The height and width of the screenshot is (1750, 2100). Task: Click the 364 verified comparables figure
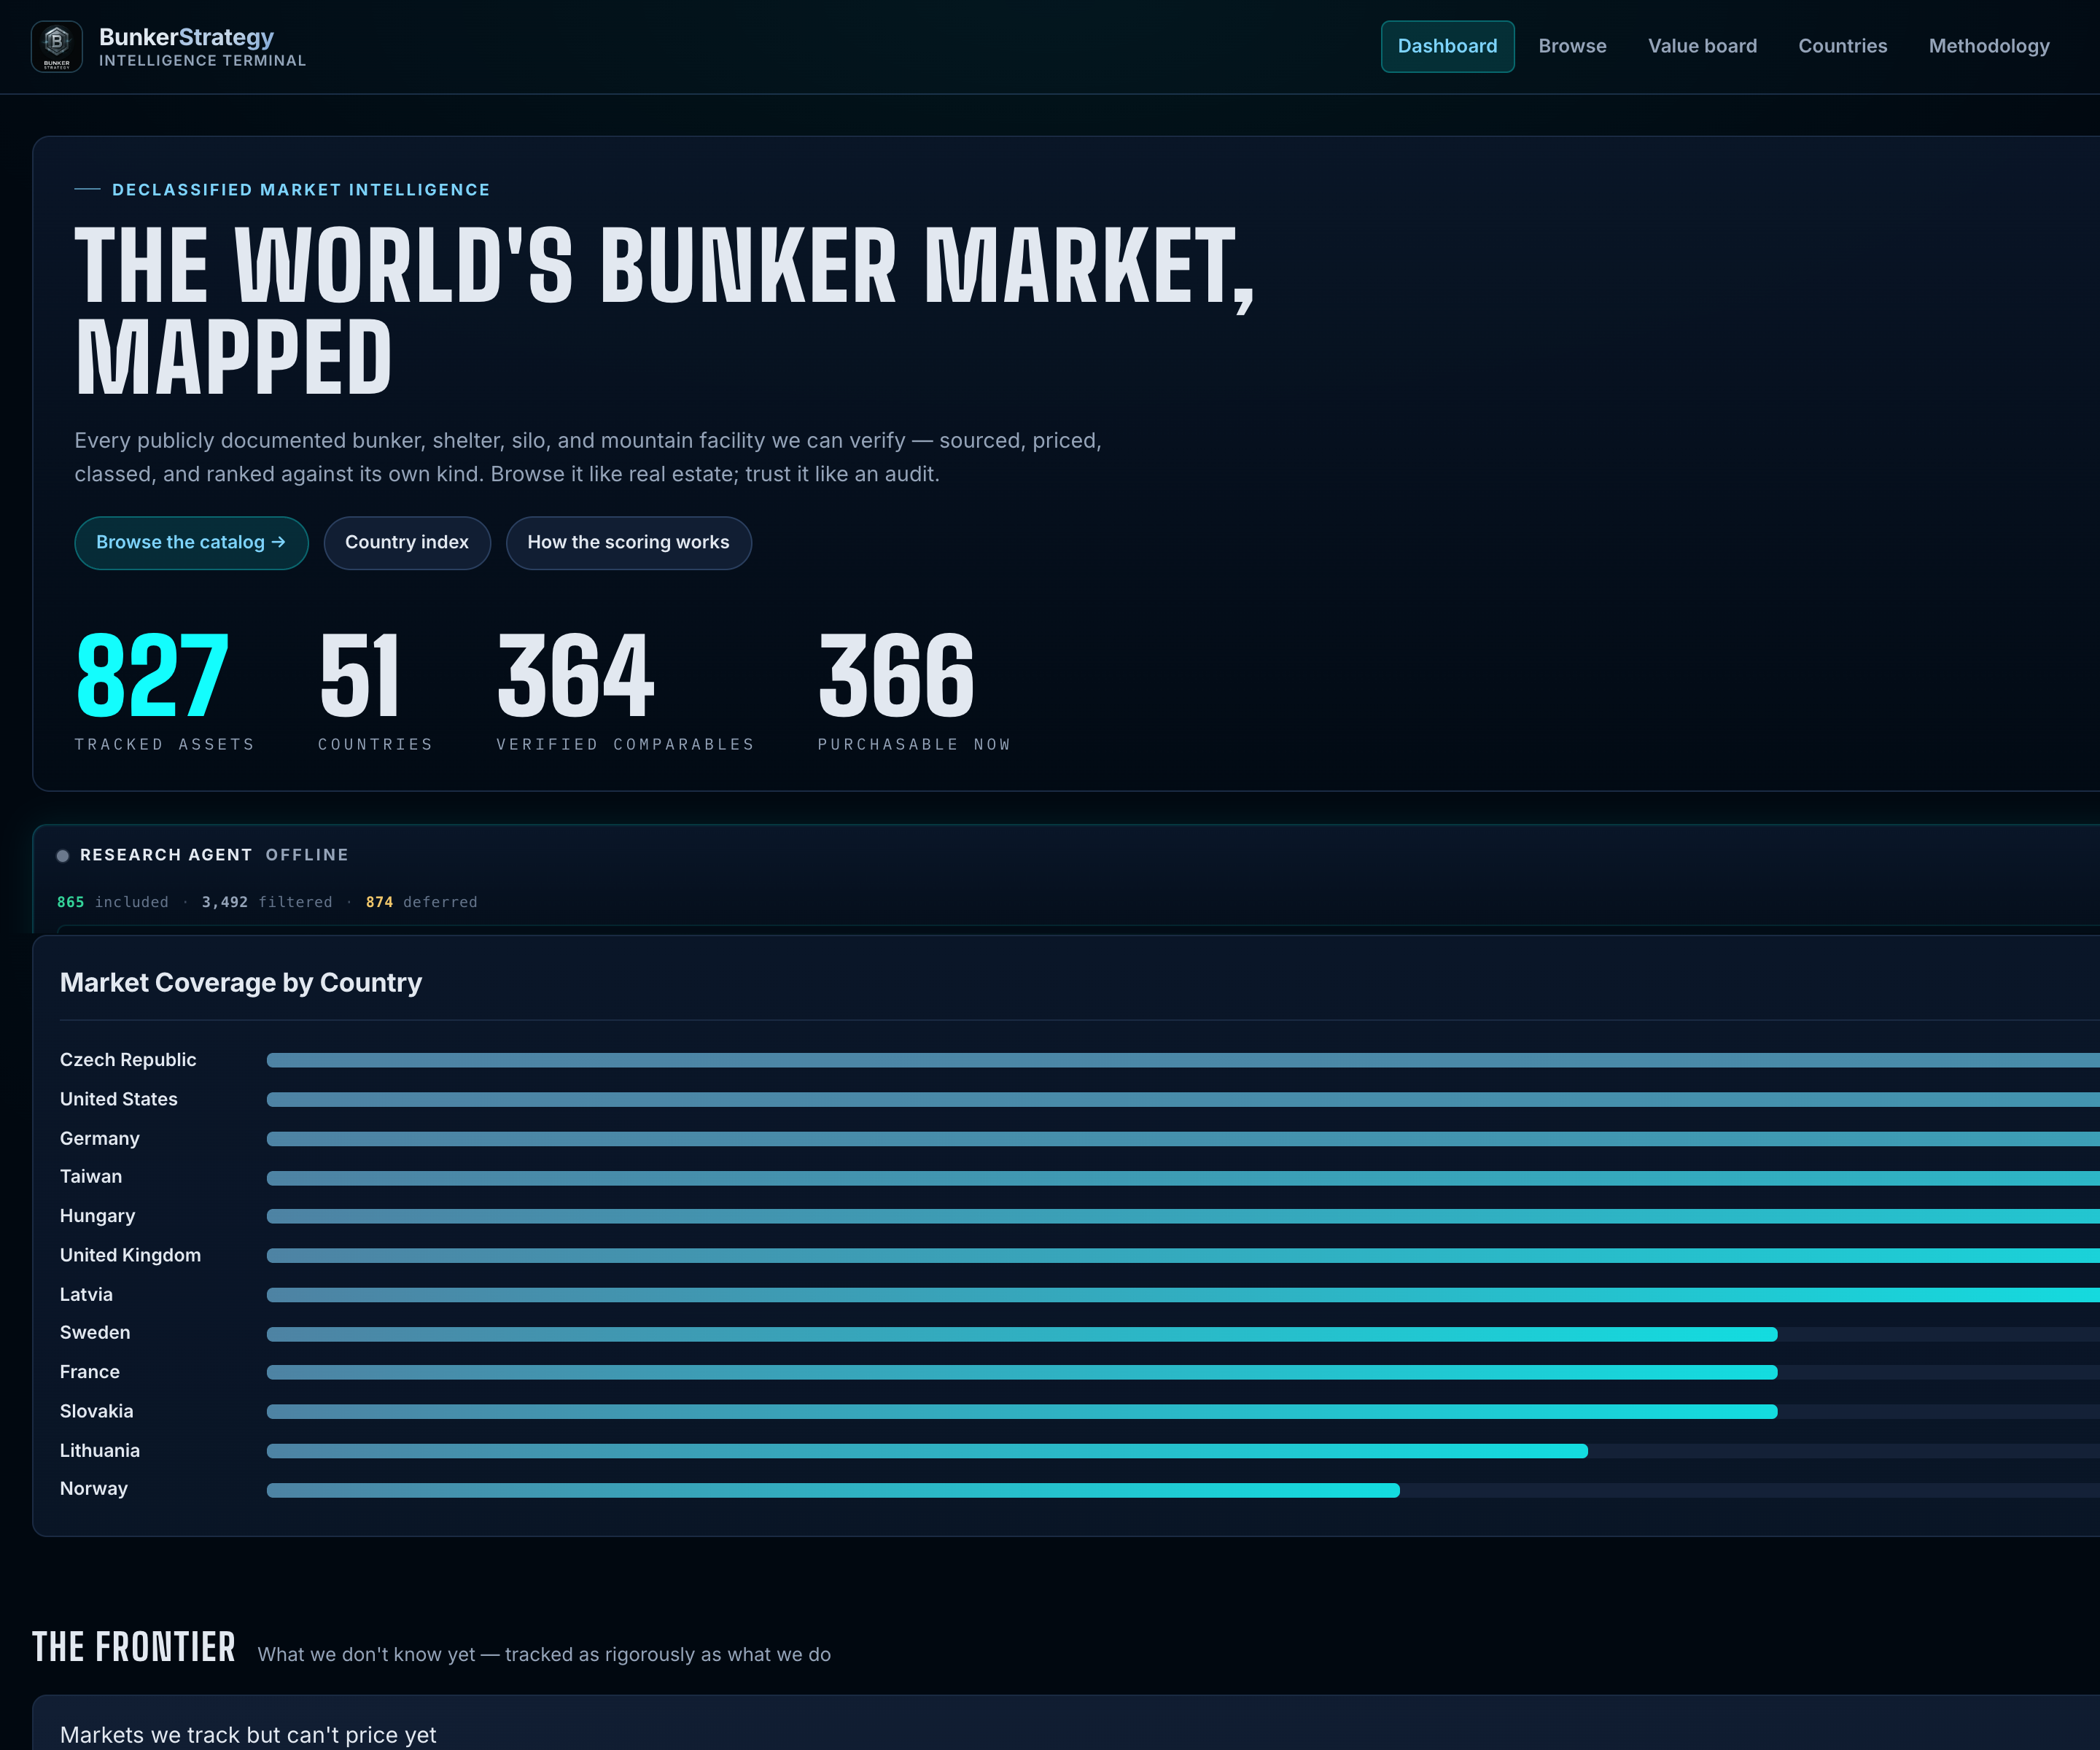575,676
